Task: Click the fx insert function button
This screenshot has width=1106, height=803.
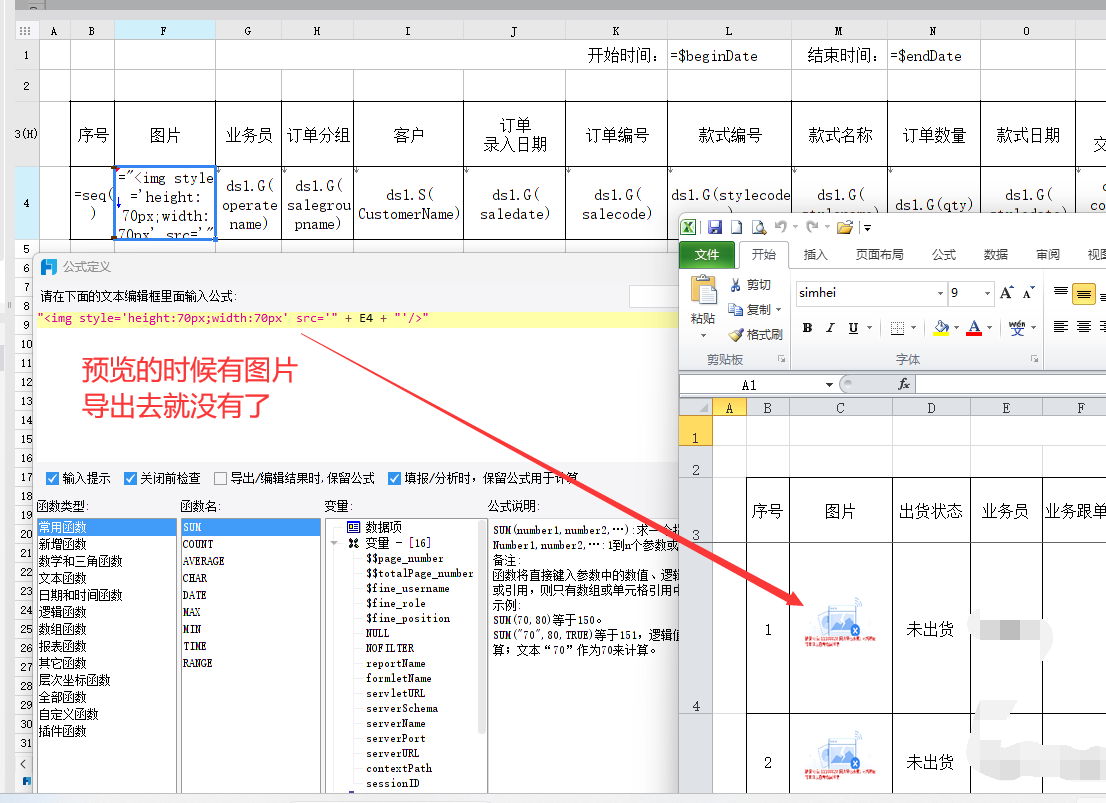Action: point(903,384)
